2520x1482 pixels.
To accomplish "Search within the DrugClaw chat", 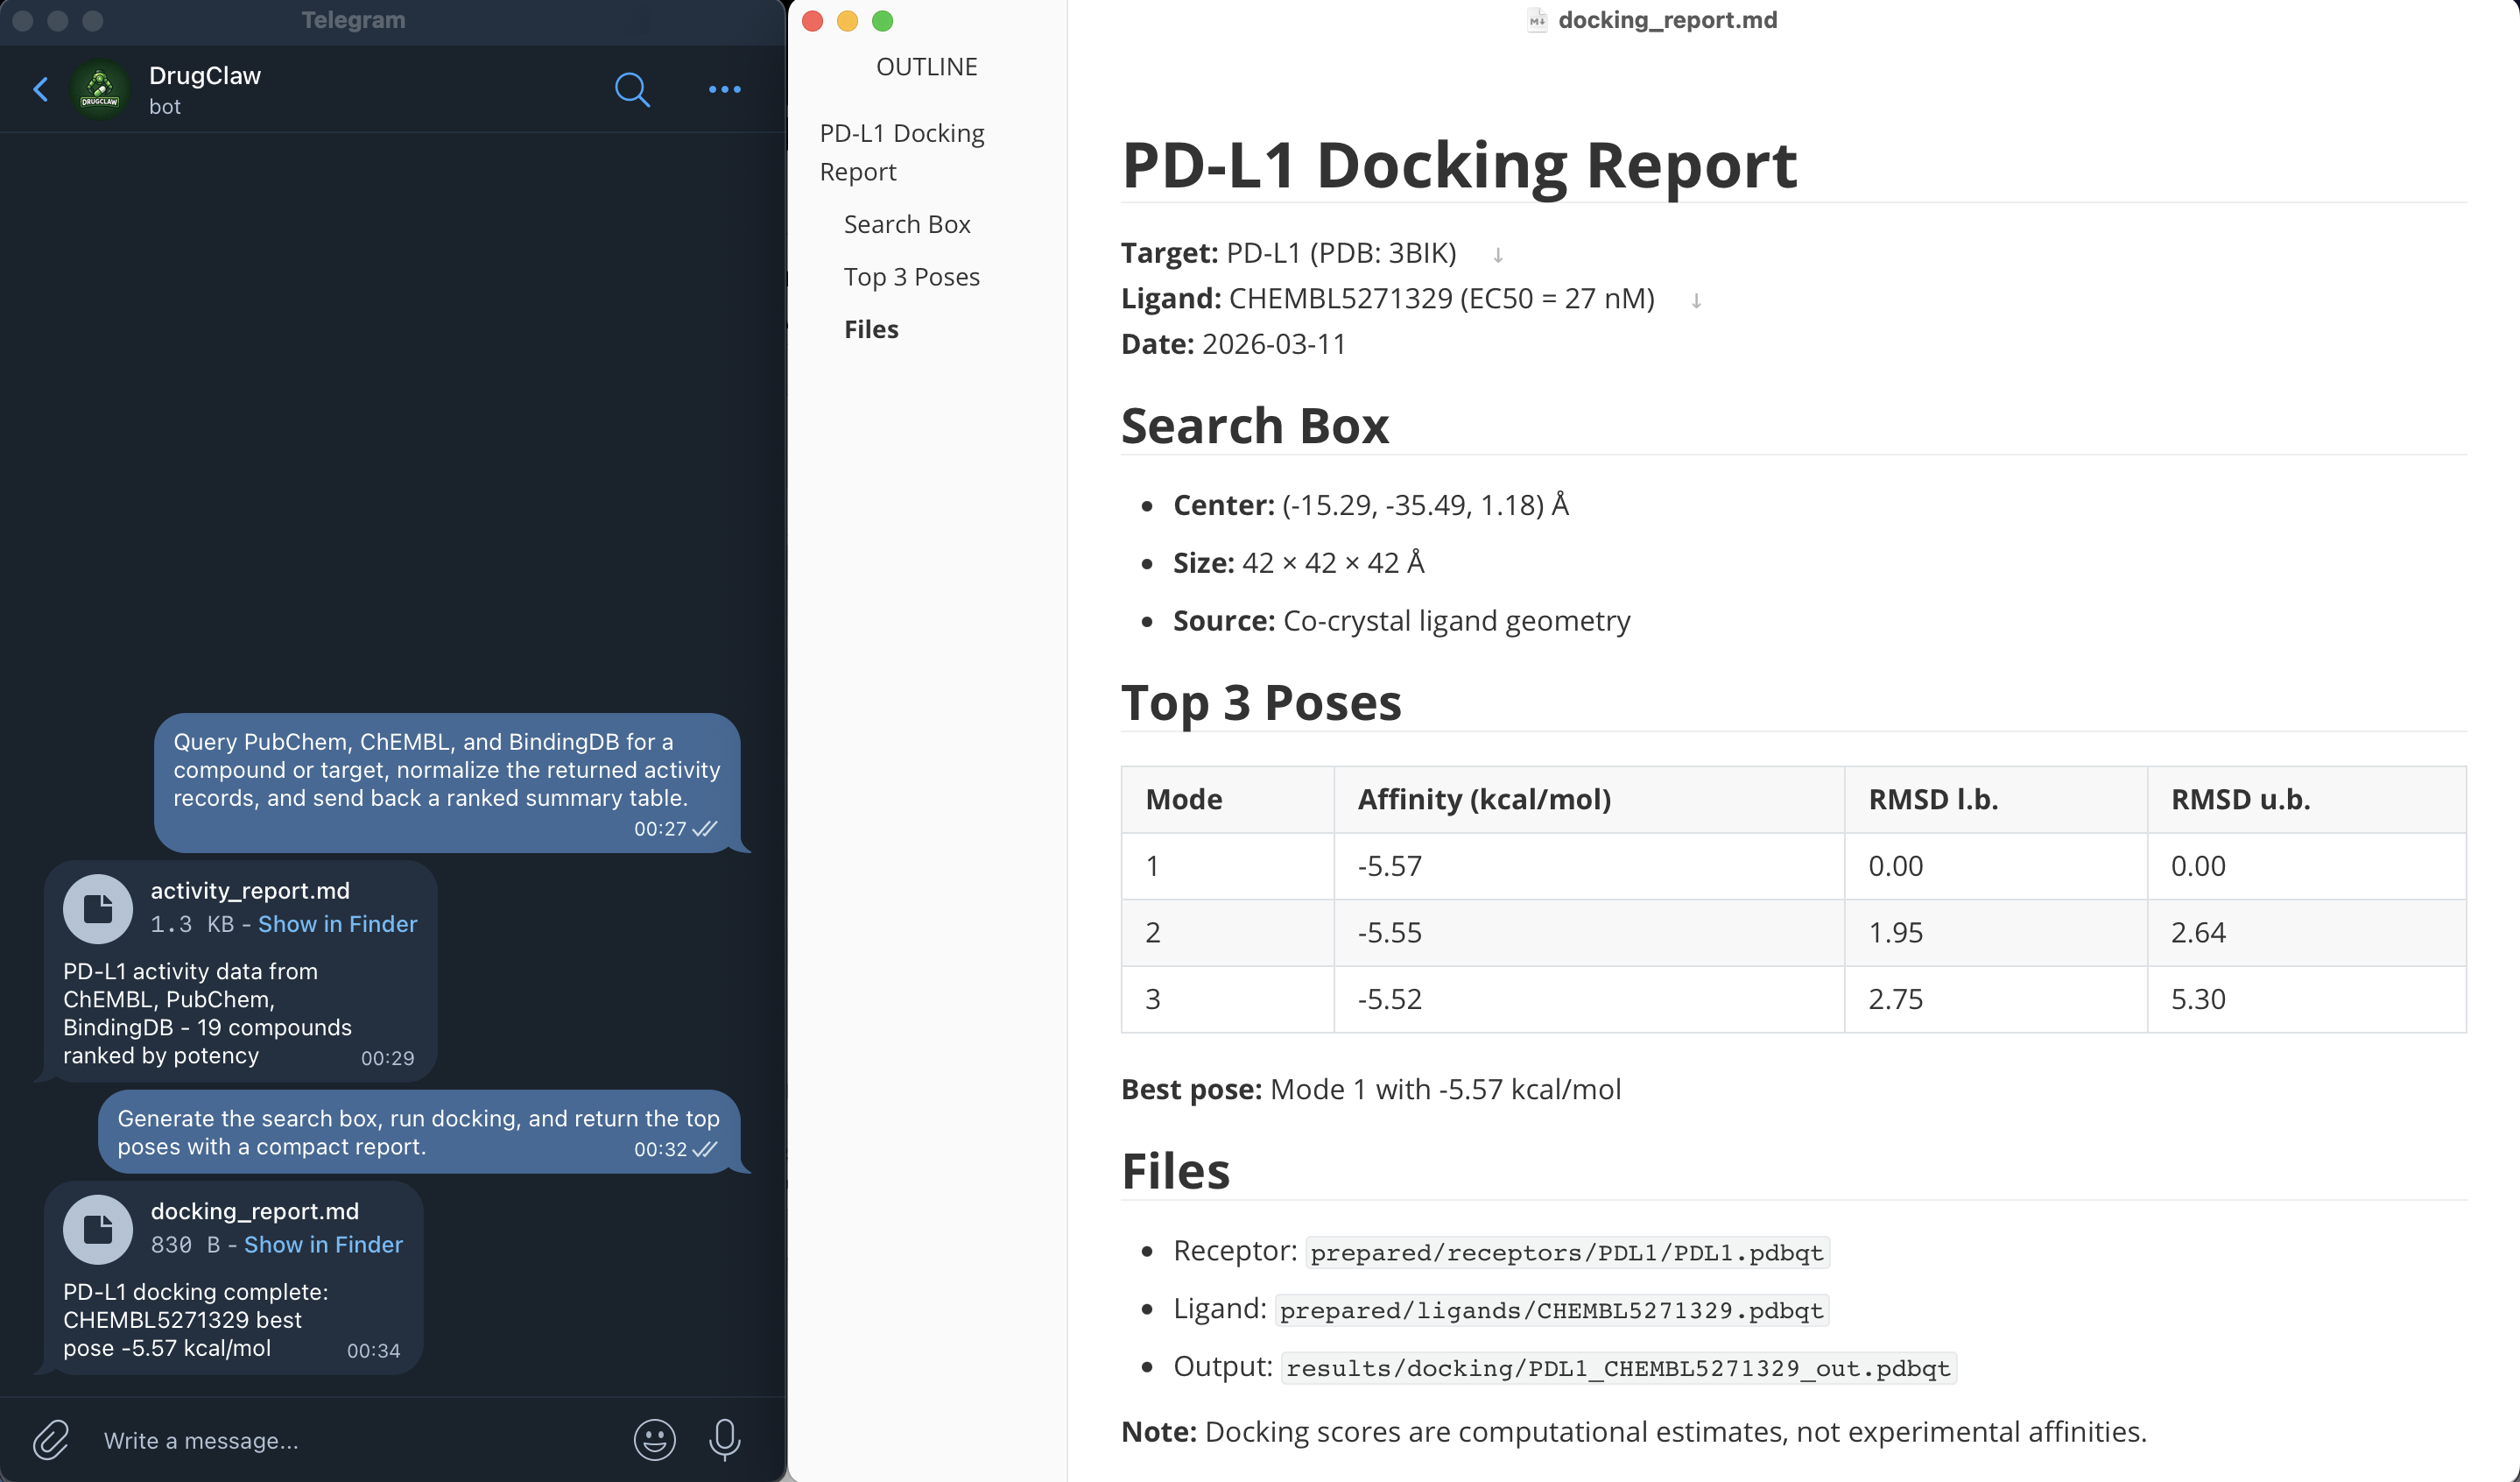I will (632, 90).
